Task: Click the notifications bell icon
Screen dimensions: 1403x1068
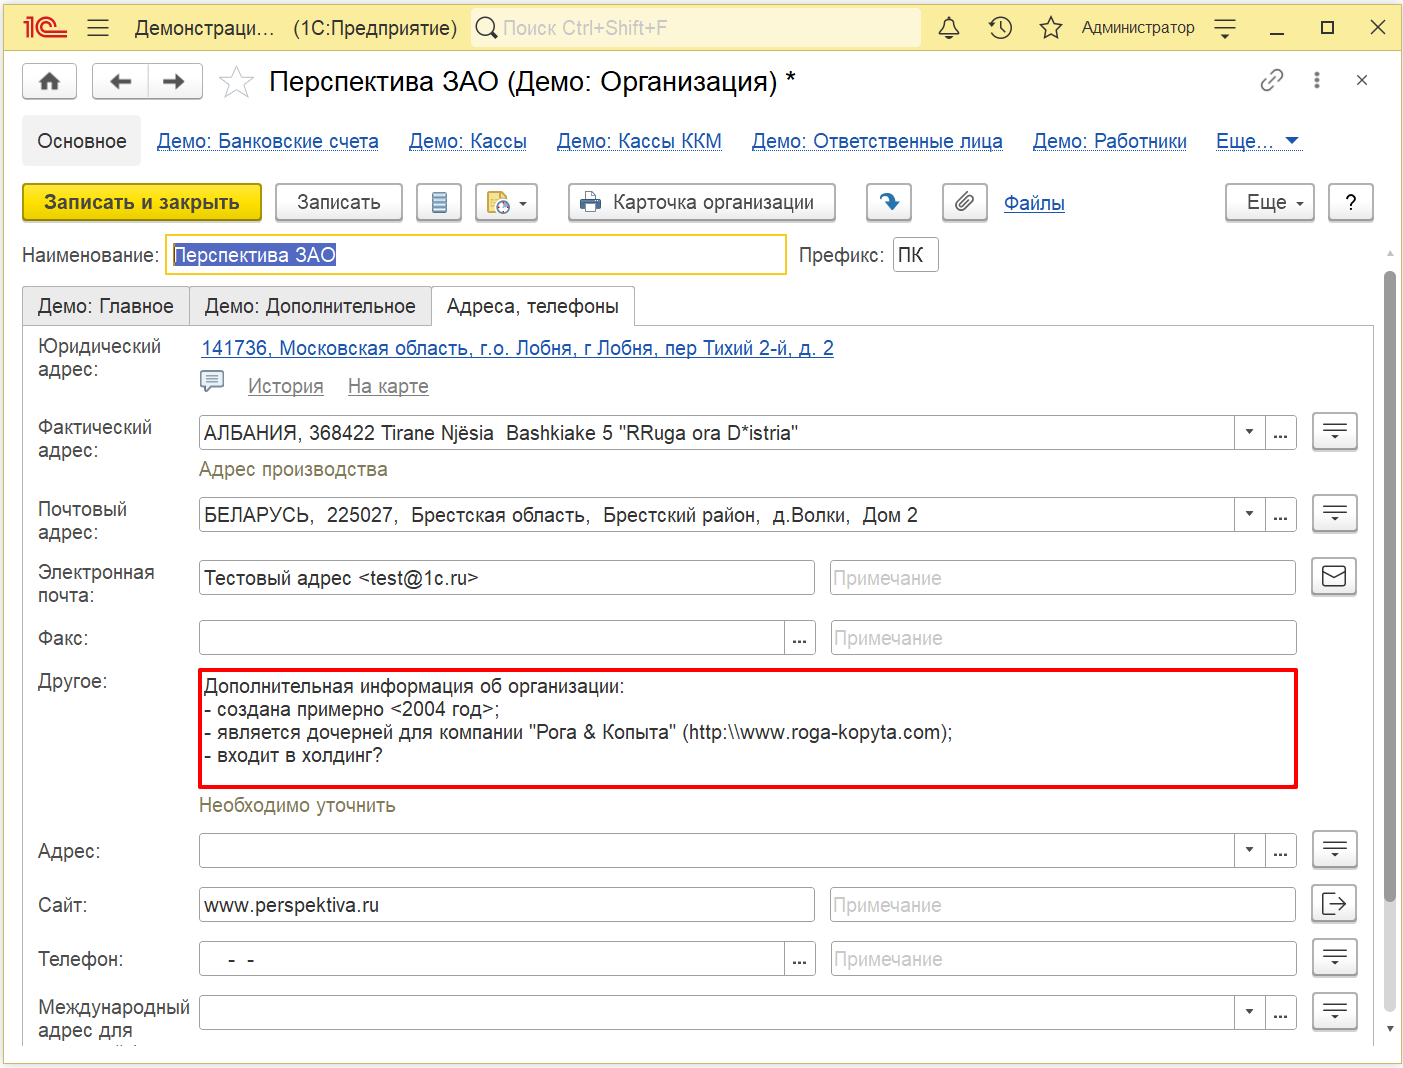Action: click(949, 28)
